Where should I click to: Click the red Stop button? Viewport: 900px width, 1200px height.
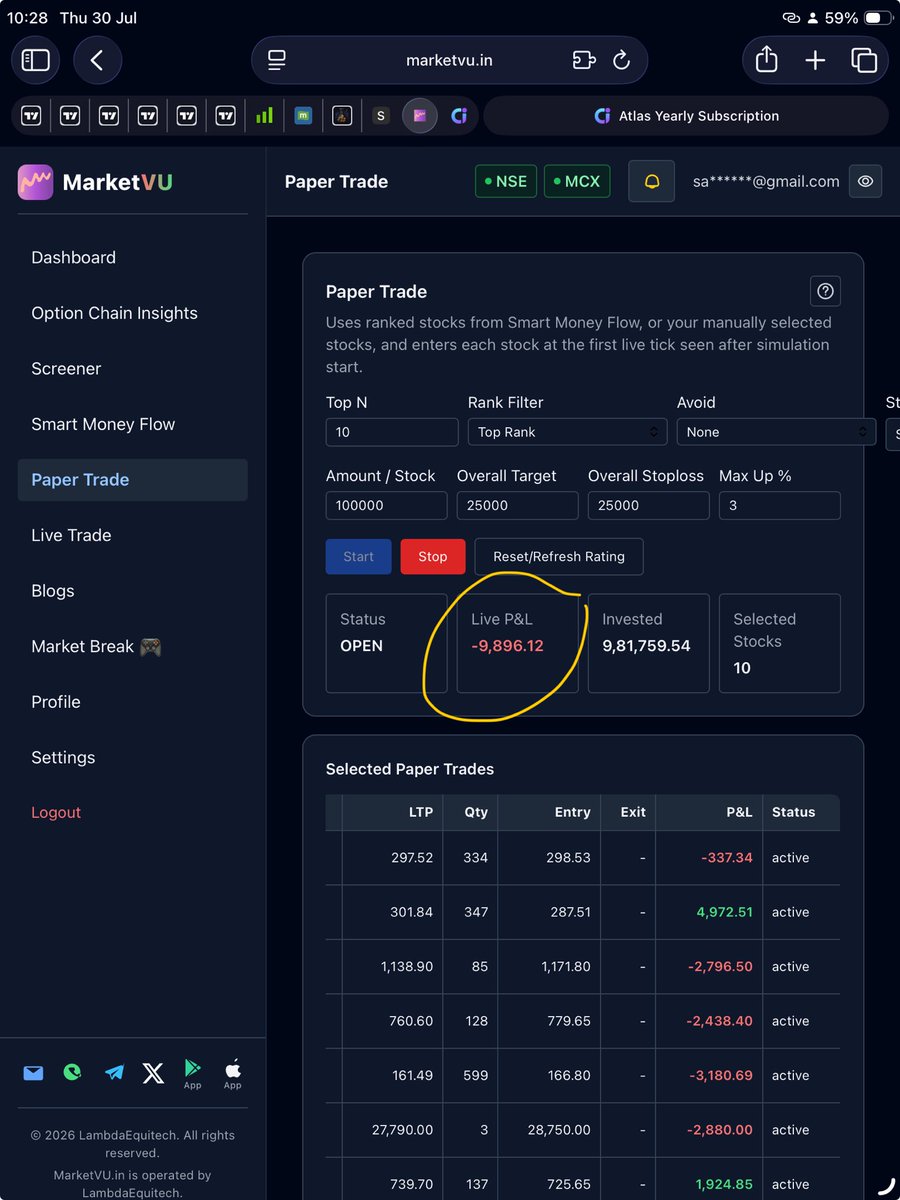point(433,556)
